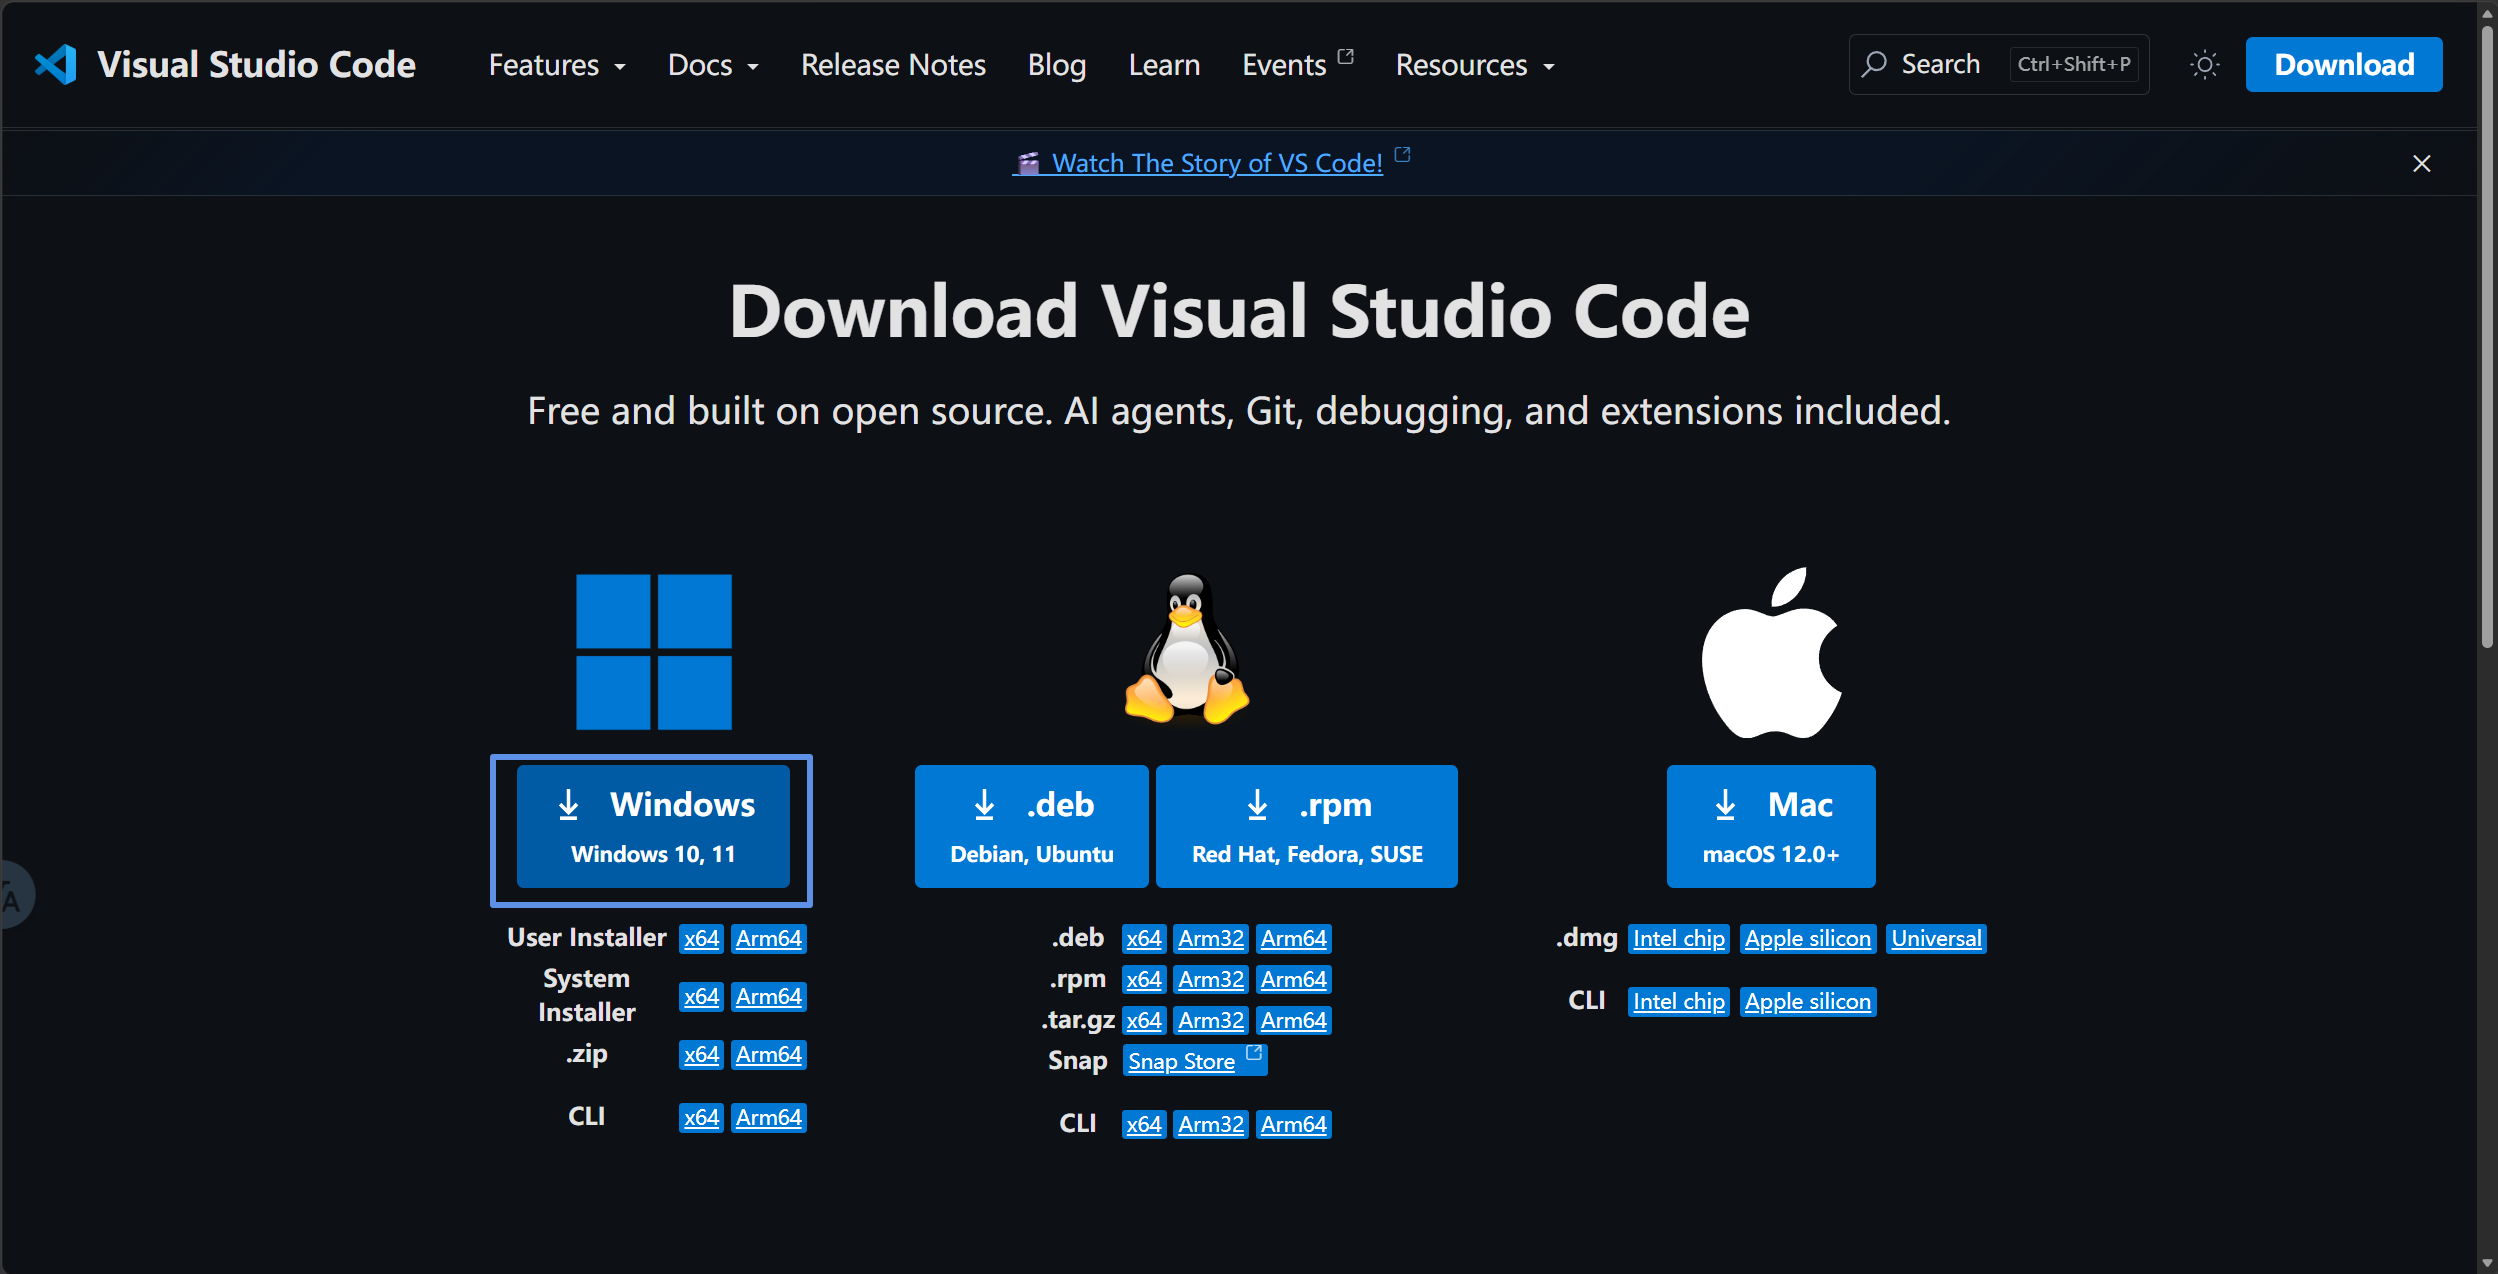Toggle the light/dark theme sun icon
The width and height of the screenshot is (2498, 1274).
tap(2204, 65)
